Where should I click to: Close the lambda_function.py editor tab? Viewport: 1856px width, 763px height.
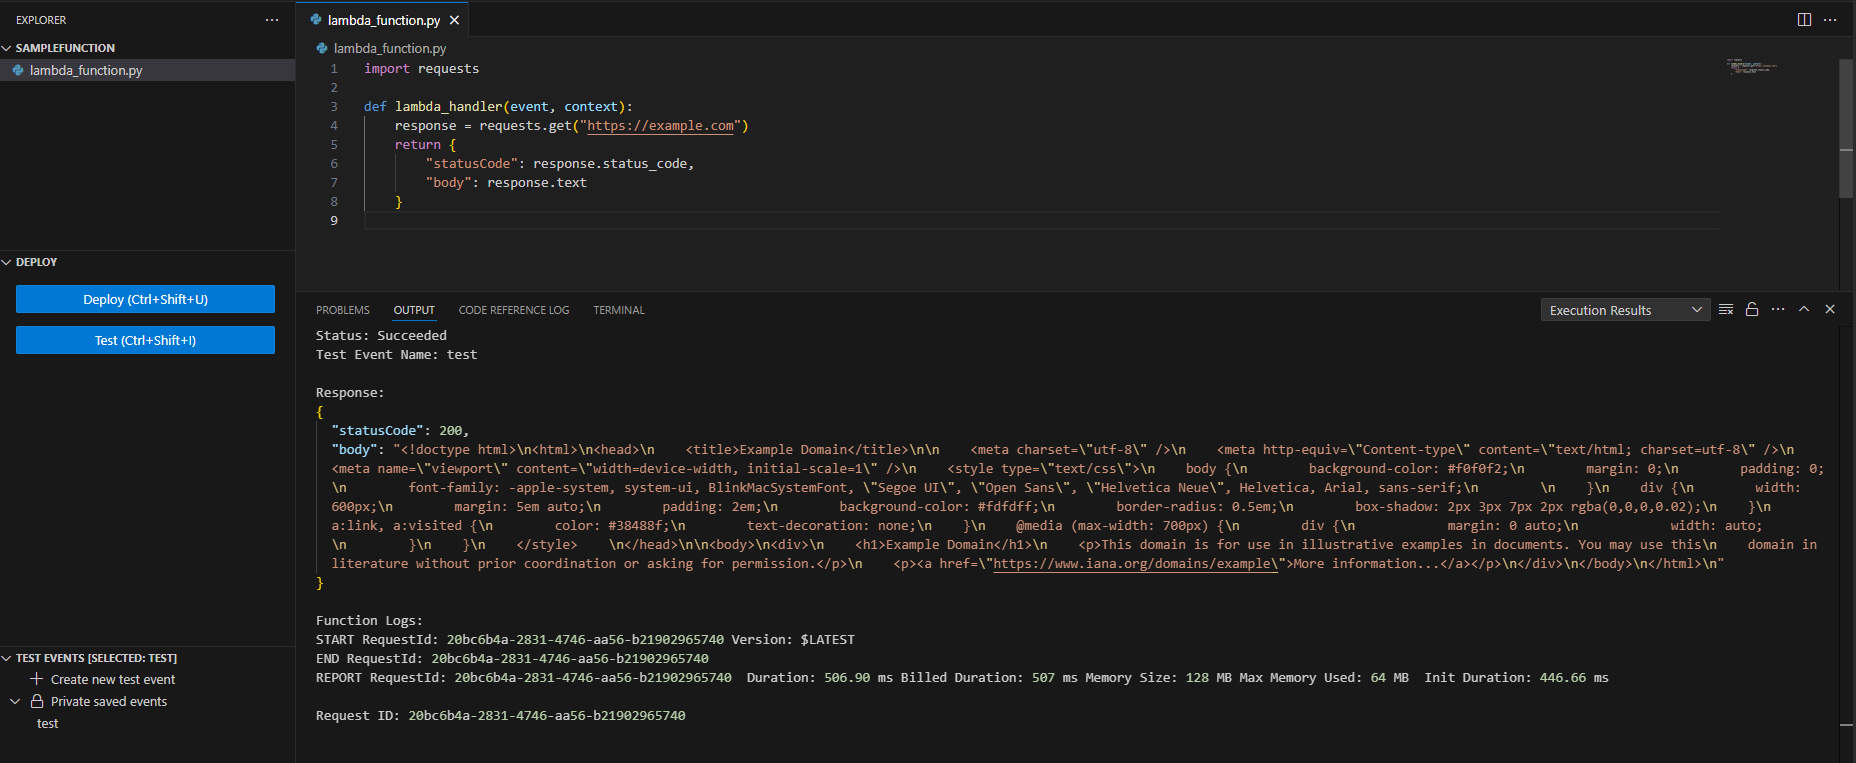[x=454, y=20]
